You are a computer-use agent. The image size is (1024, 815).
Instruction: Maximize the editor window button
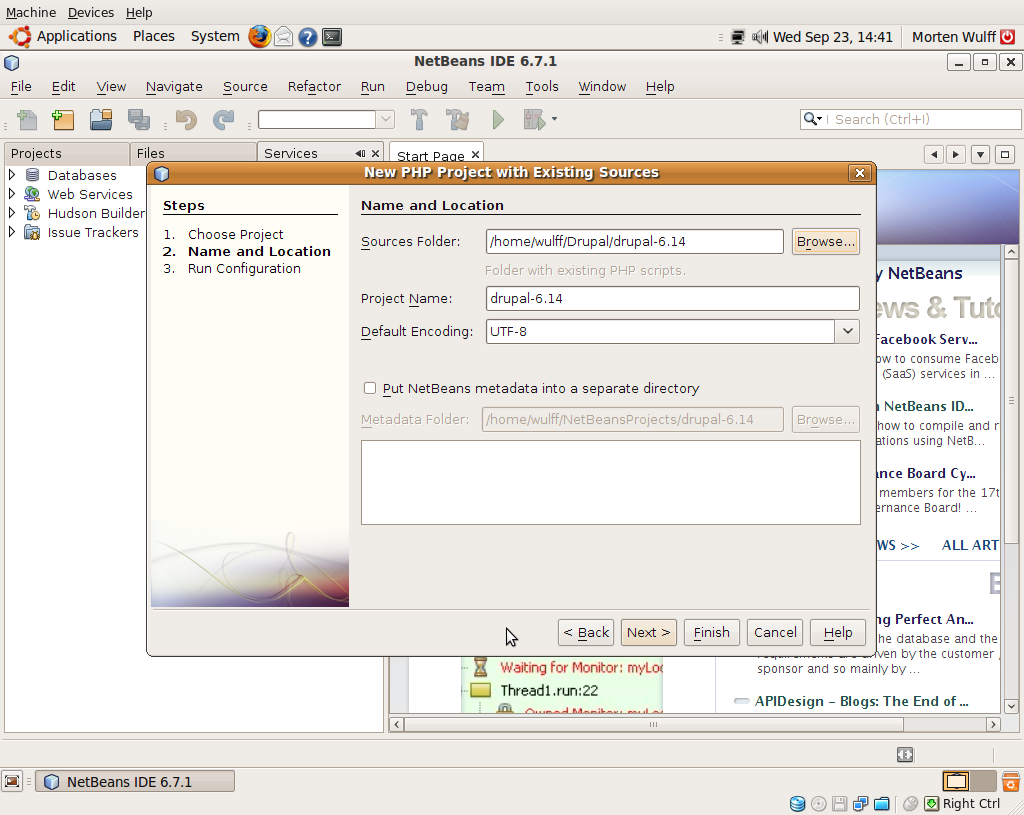pos(1004,155)
